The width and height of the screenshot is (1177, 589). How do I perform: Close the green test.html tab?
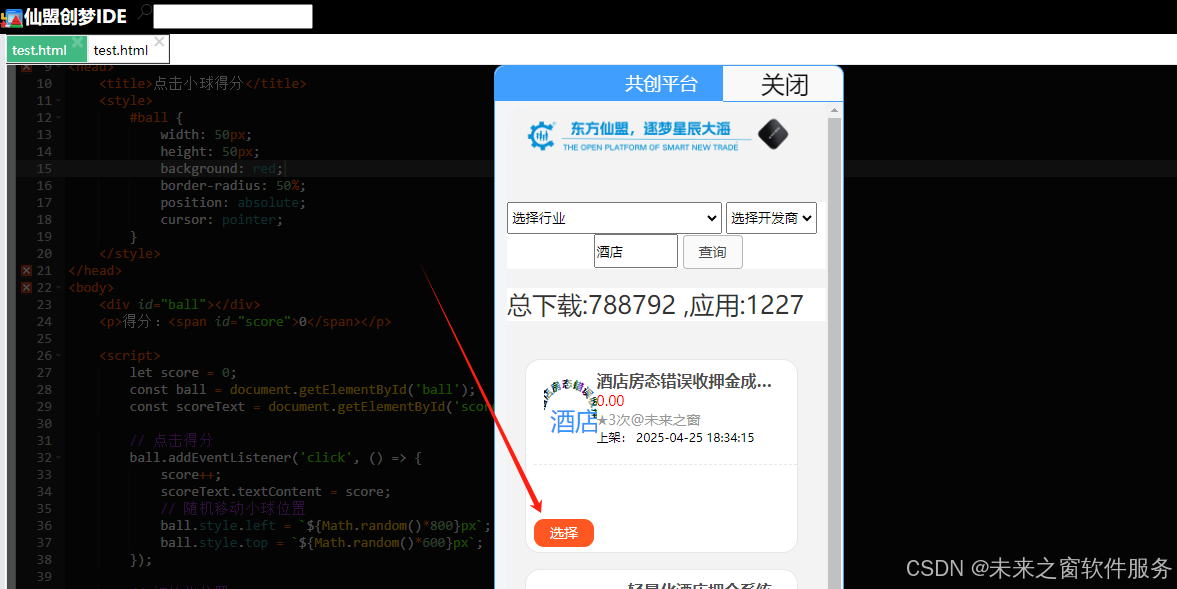click(x=78, y=42)
